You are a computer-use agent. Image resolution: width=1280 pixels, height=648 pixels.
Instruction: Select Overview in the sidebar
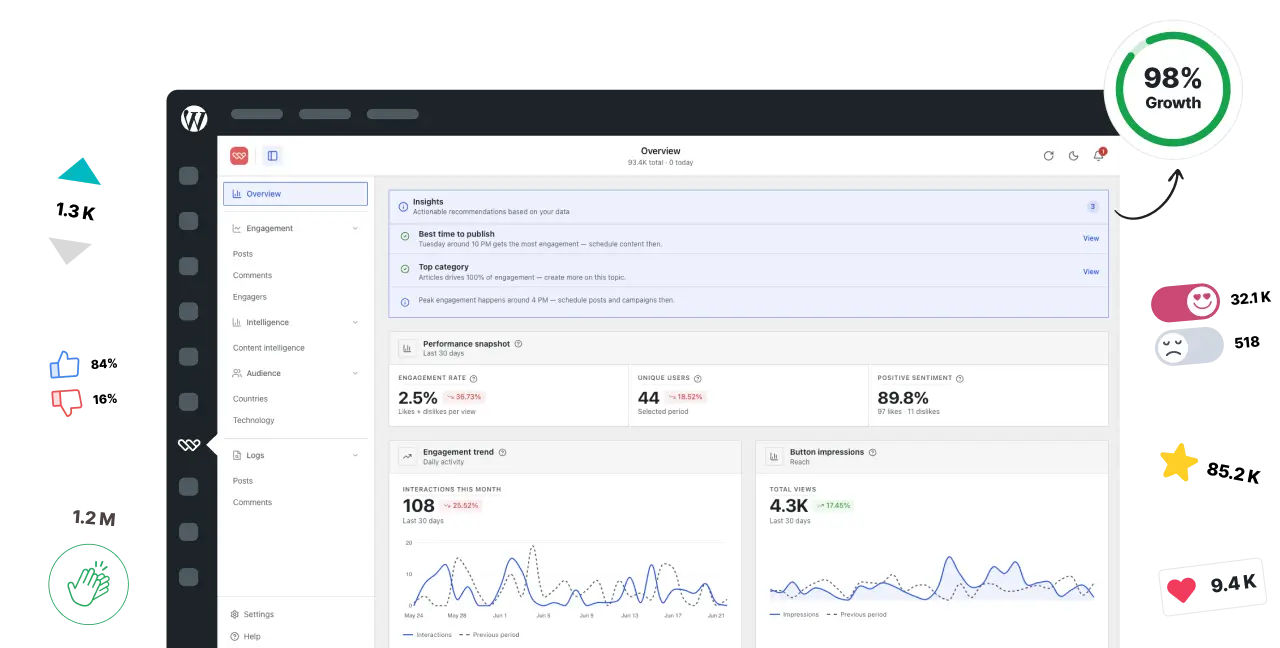point(295,194)
